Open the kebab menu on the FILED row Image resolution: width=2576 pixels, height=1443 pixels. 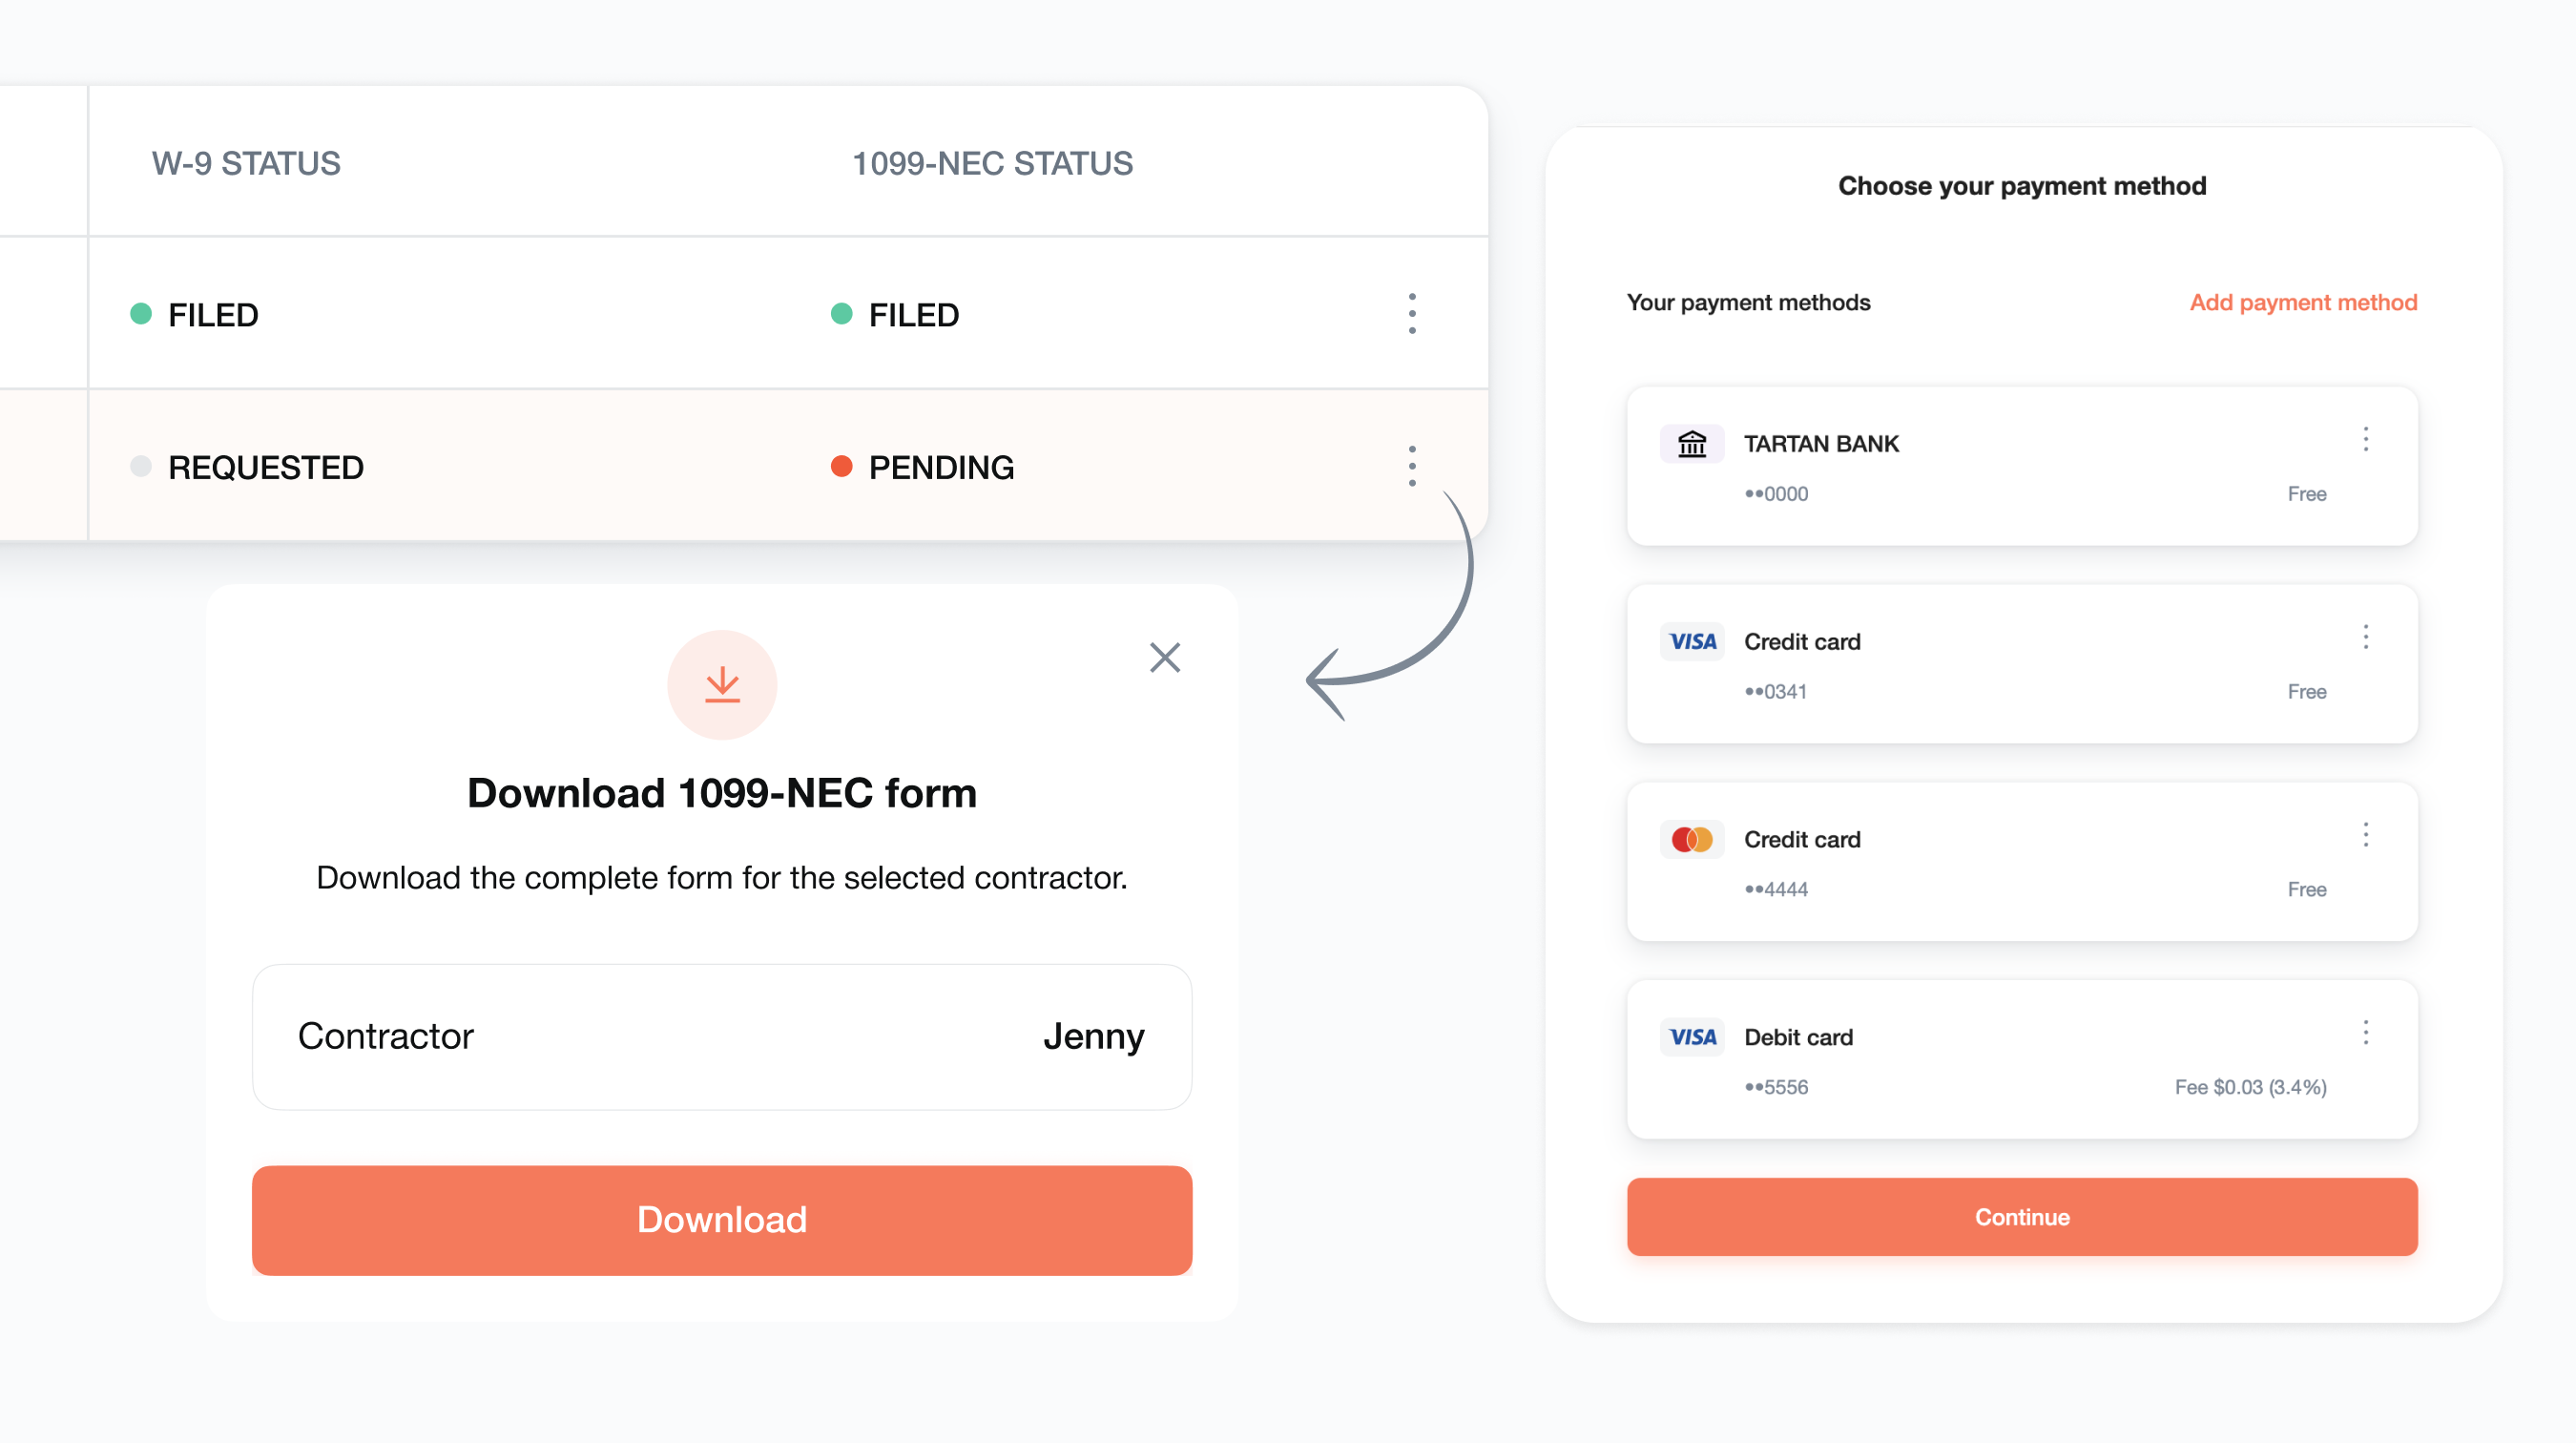(1411, 314)
